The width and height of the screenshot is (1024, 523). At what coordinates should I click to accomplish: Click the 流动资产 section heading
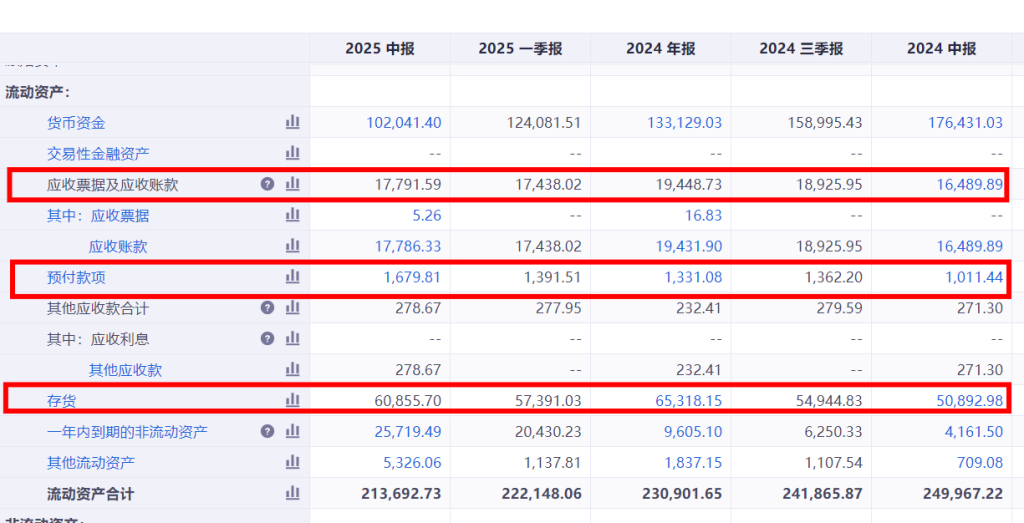click(x=38, y=92)
